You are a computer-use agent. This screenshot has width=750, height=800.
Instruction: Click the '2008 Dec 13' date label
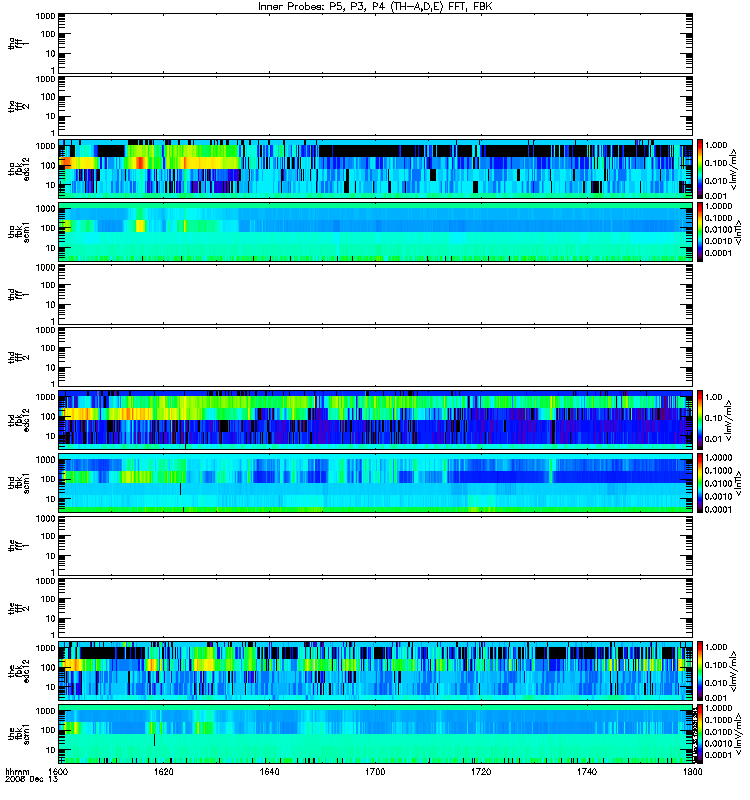[x=31, y=779]
